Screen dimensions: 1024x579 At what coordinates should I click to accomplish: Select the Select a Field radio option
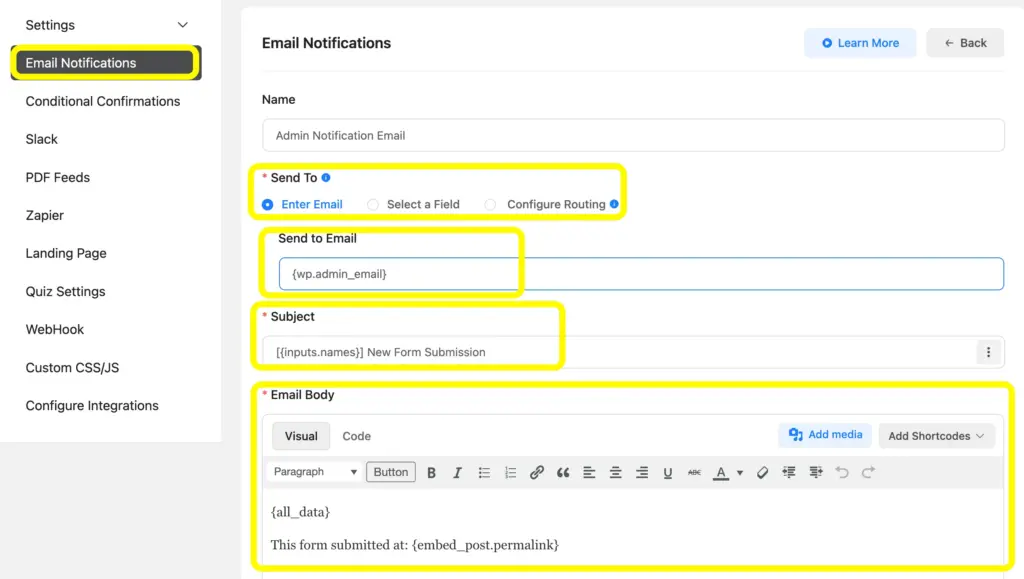373,204
